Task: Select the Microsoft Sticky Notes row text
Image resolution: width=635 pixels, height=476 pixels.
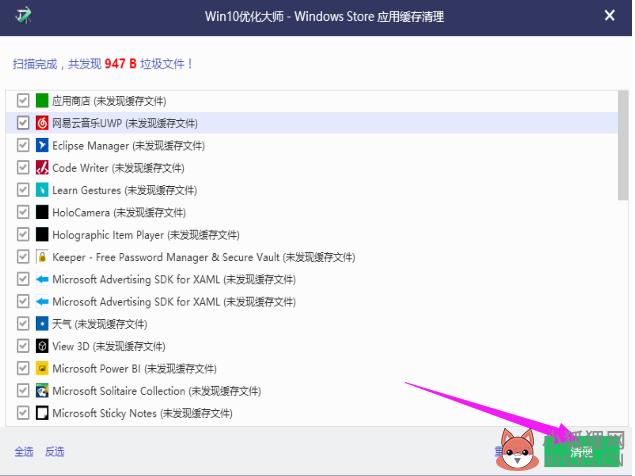Action: [142, 413]
